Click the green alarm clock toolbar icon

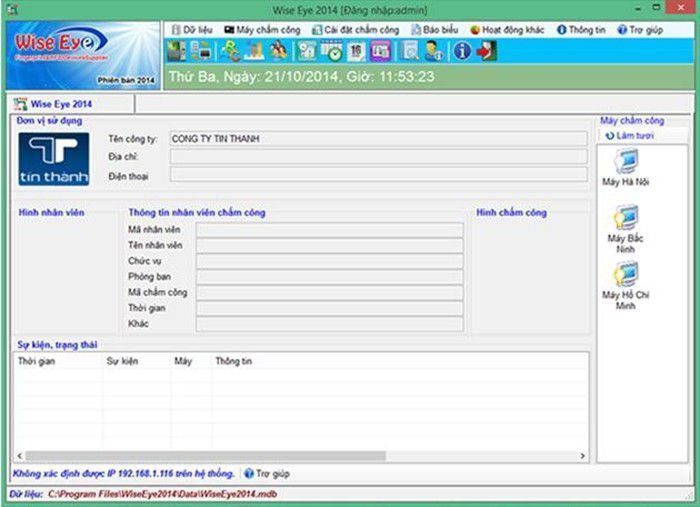(x=332, y=51)
